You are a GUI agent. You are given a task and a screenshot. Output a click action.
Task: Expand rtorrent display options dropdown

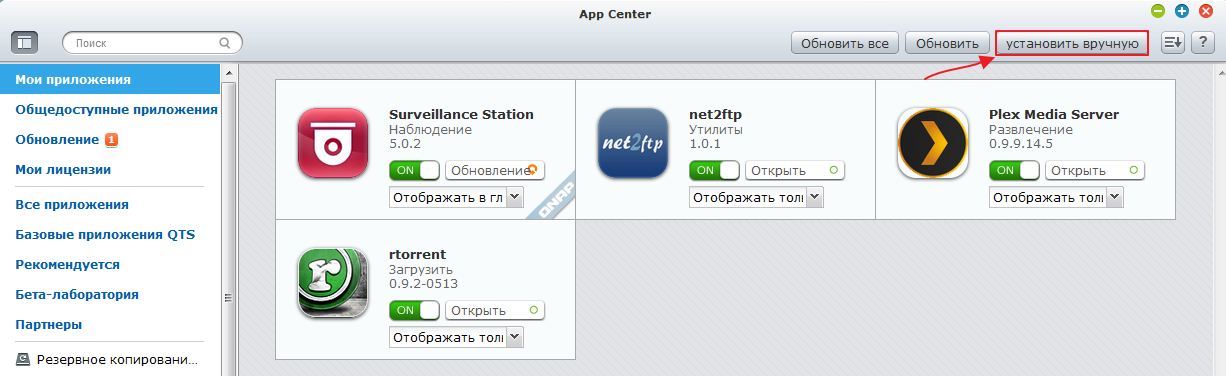point(456,337)
